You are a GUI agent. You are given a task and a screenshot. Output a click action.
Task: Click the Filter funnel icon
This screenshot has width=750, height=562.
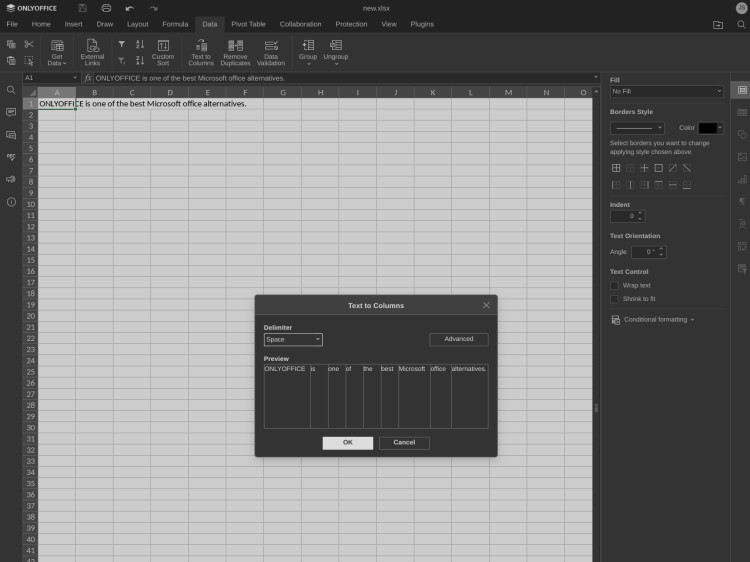121,44
